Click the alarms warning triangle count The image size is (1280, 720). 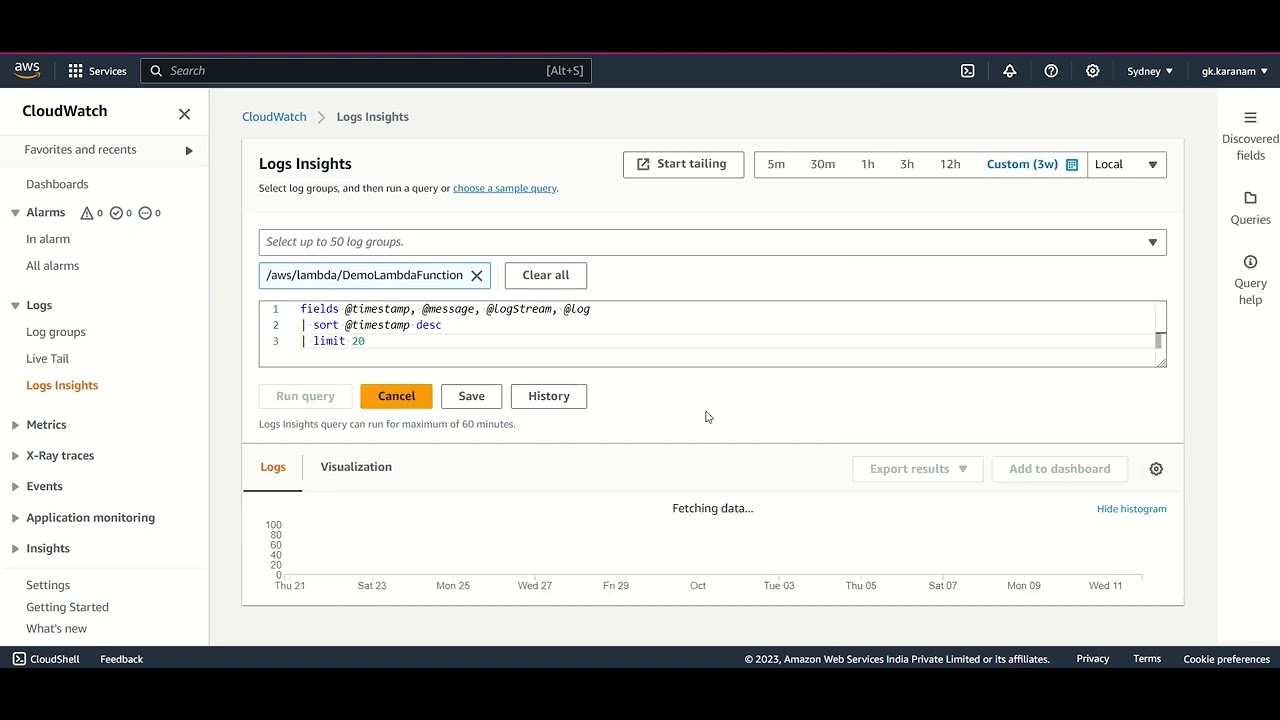point(91,213)
